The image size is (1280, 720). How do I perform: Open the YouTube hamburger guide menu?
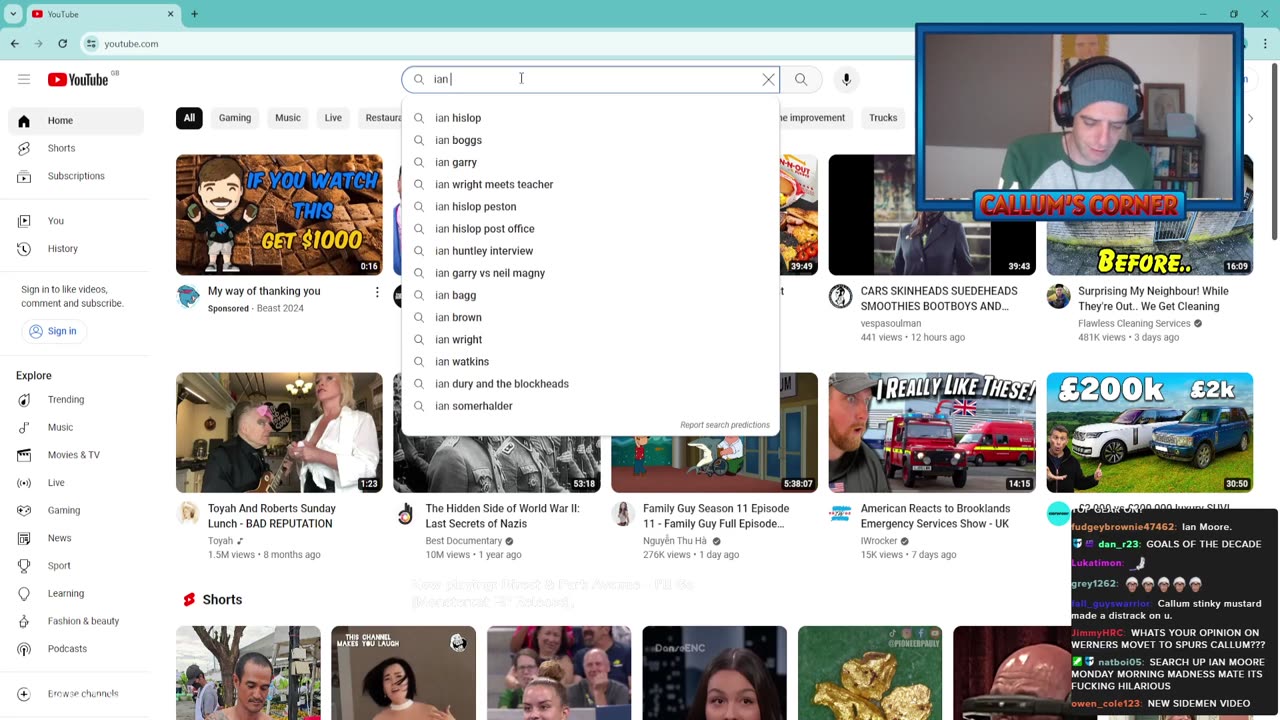click(24, 79)
